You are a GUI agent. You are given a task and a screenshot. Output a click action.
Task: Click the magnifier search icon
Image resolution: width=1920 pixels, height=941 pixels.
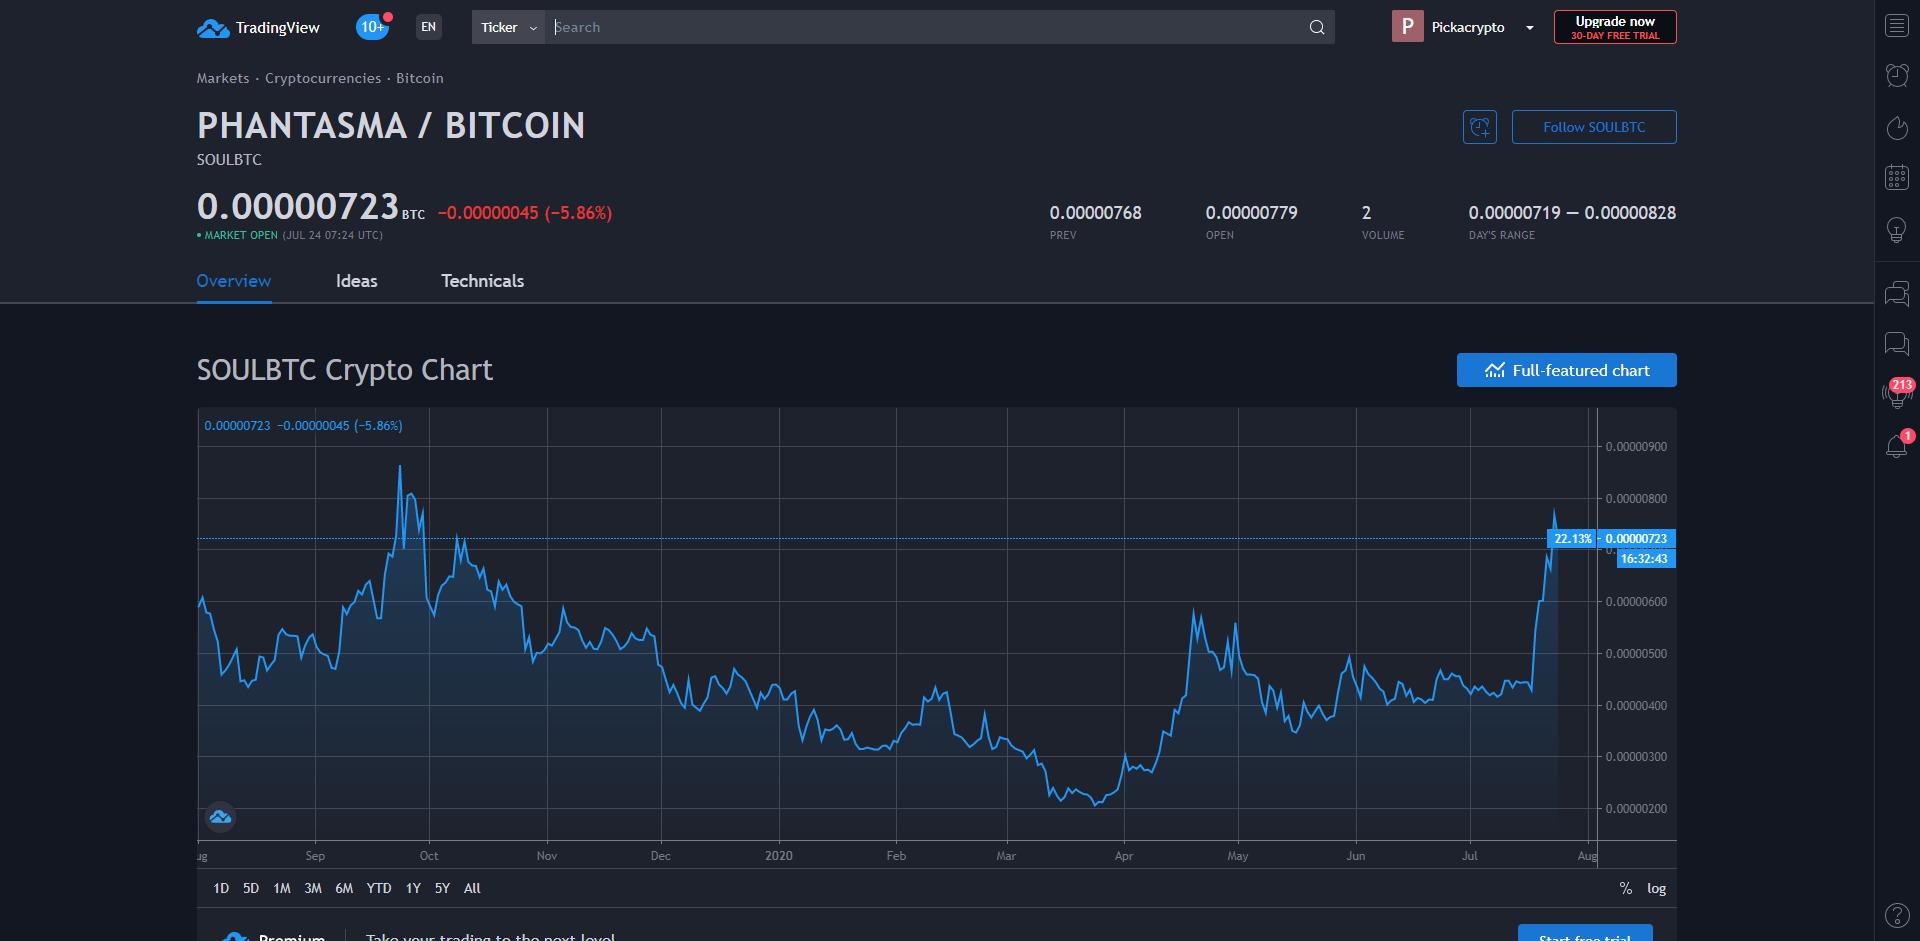[x=1317, y=27]
